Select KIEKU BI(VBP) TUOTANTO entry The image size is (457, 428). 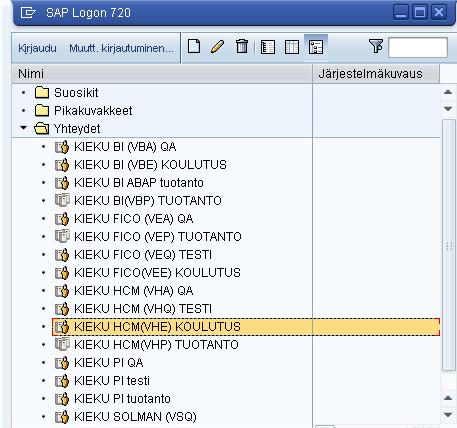148,201
